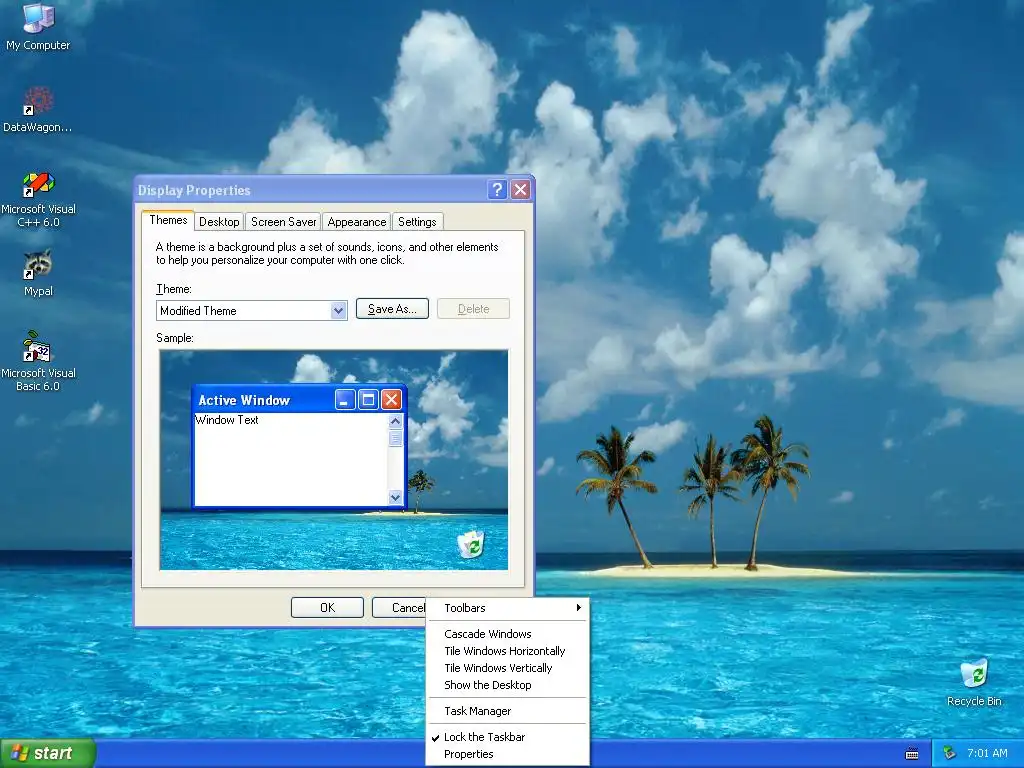This screenshot has height=768, width=1024.
Task: Select the Microsoft Visual C++ 6.0 shortcut
Action: (38, 199)
